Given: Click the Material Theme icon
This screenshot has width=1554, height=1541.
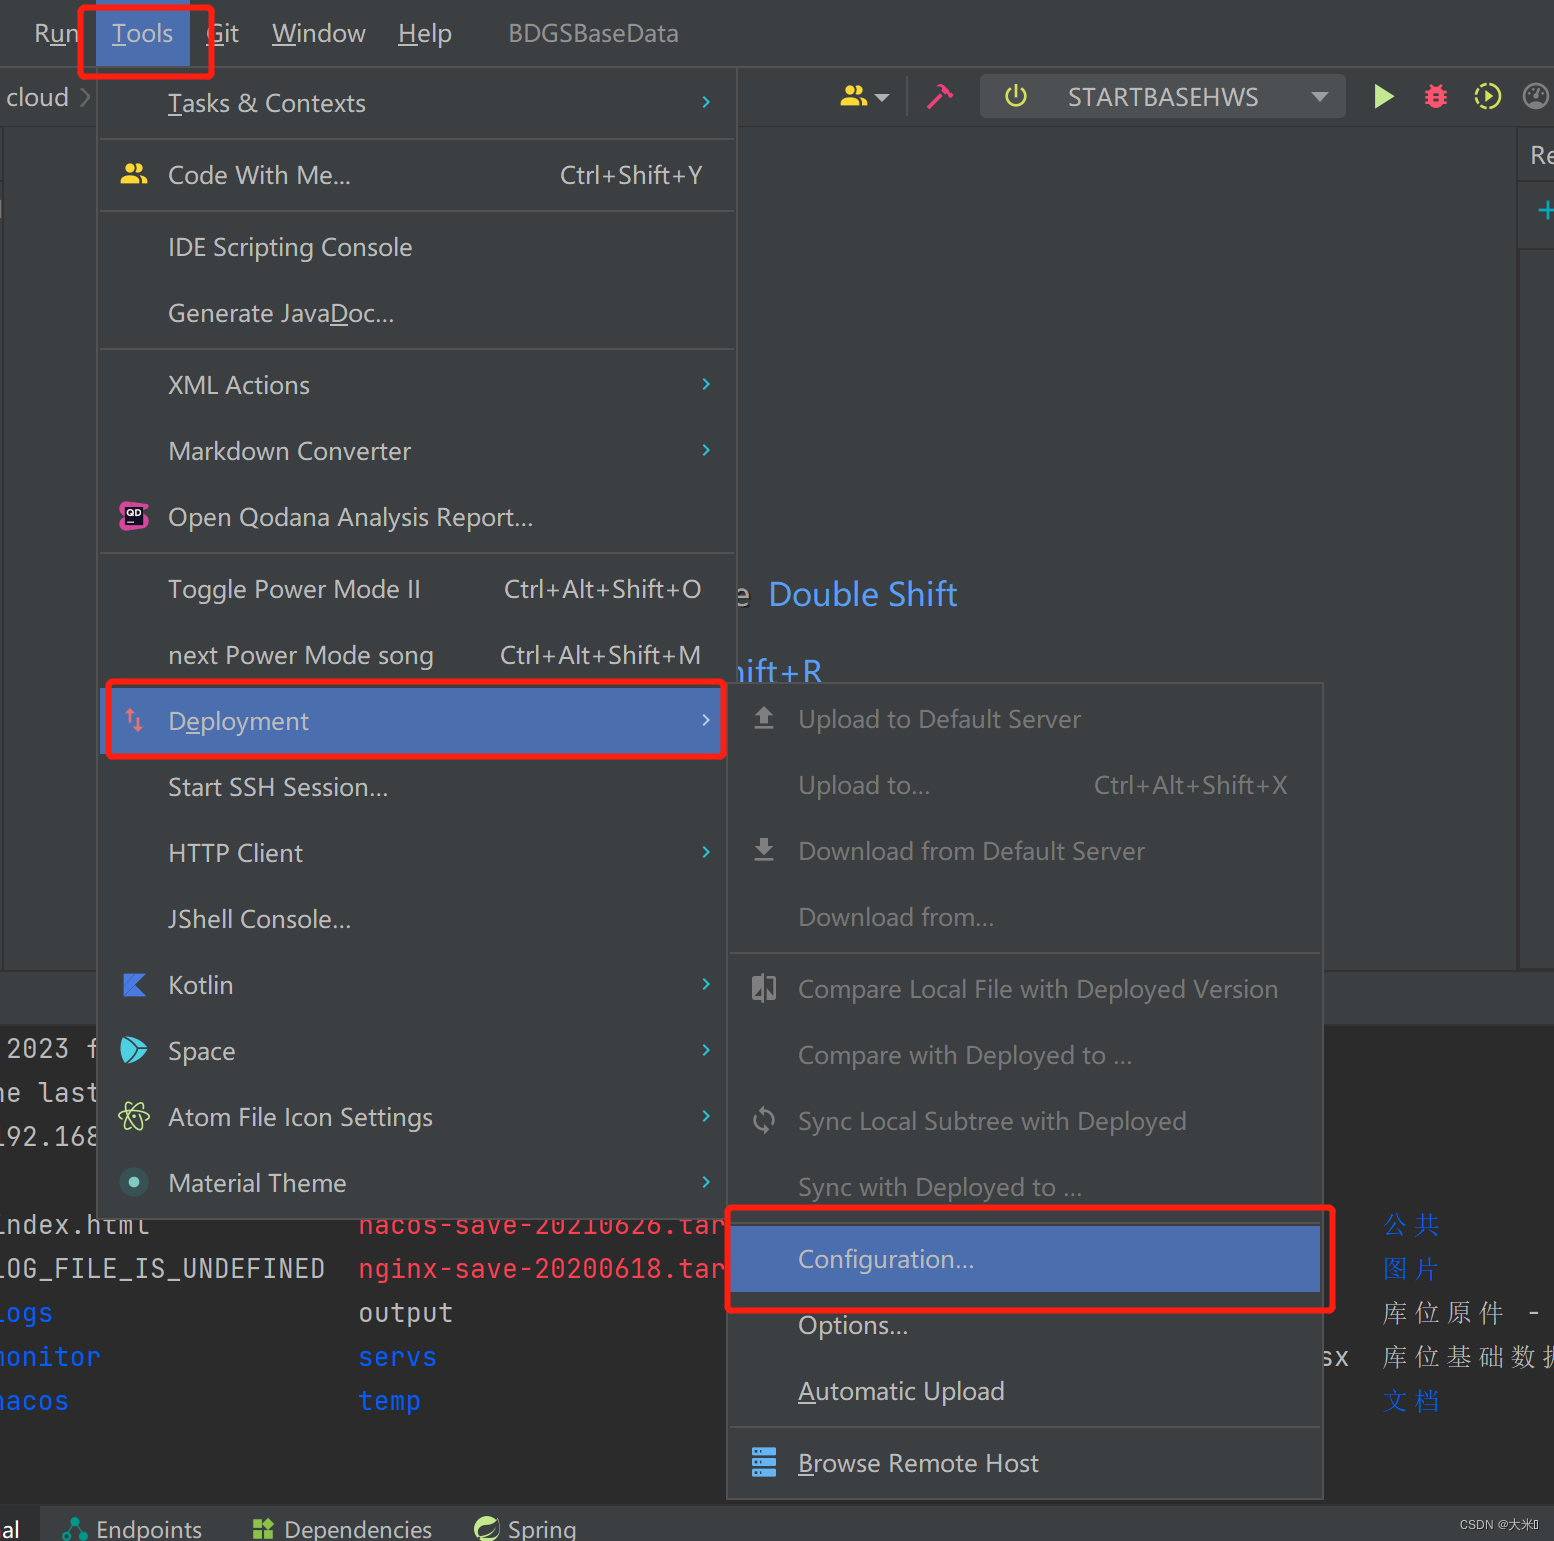Looking at the screenshot, I should click(133, 1182).
